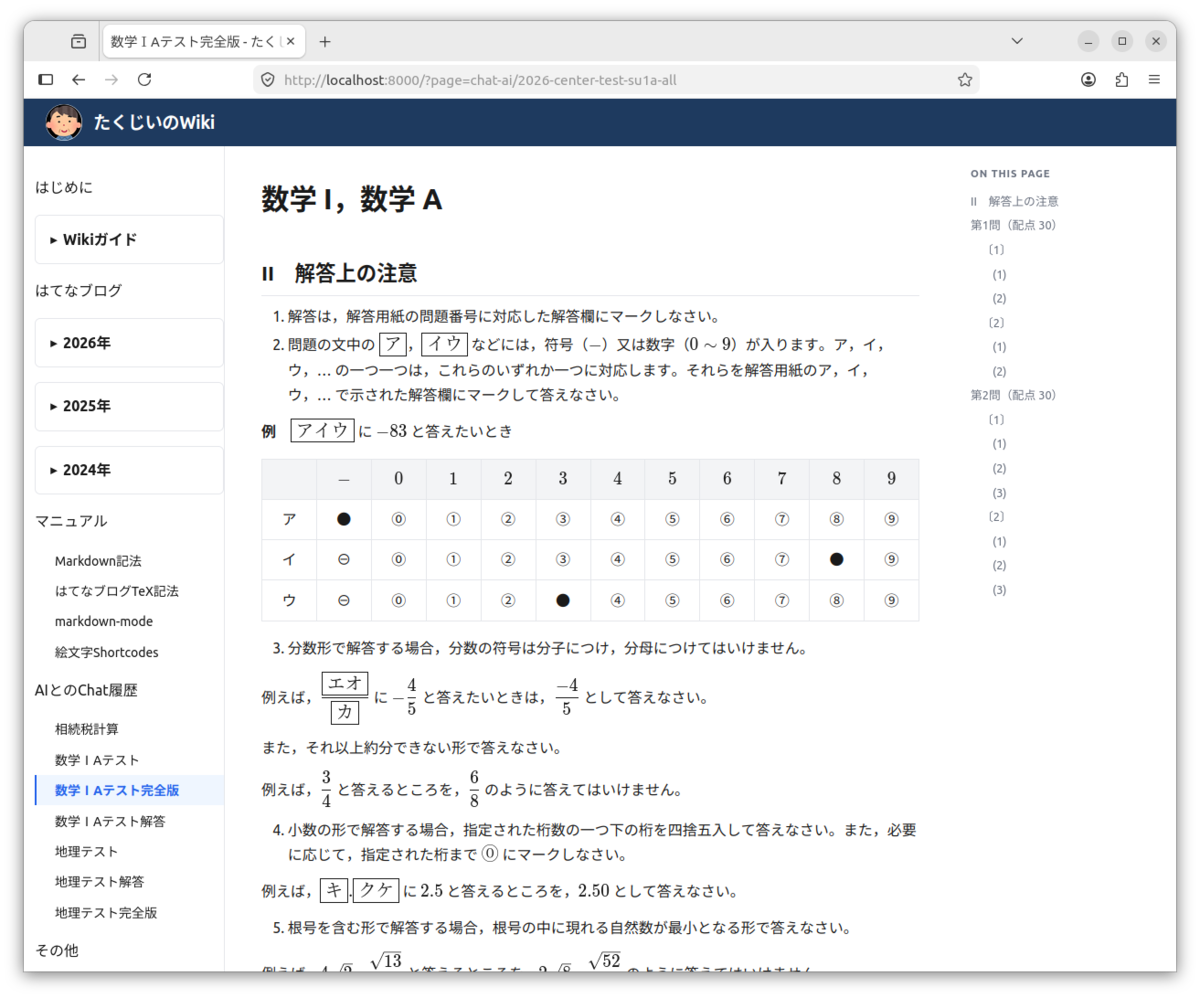Open a new browser tab
The width and height of the screenshot is (1200, 998).
(324, 41)
